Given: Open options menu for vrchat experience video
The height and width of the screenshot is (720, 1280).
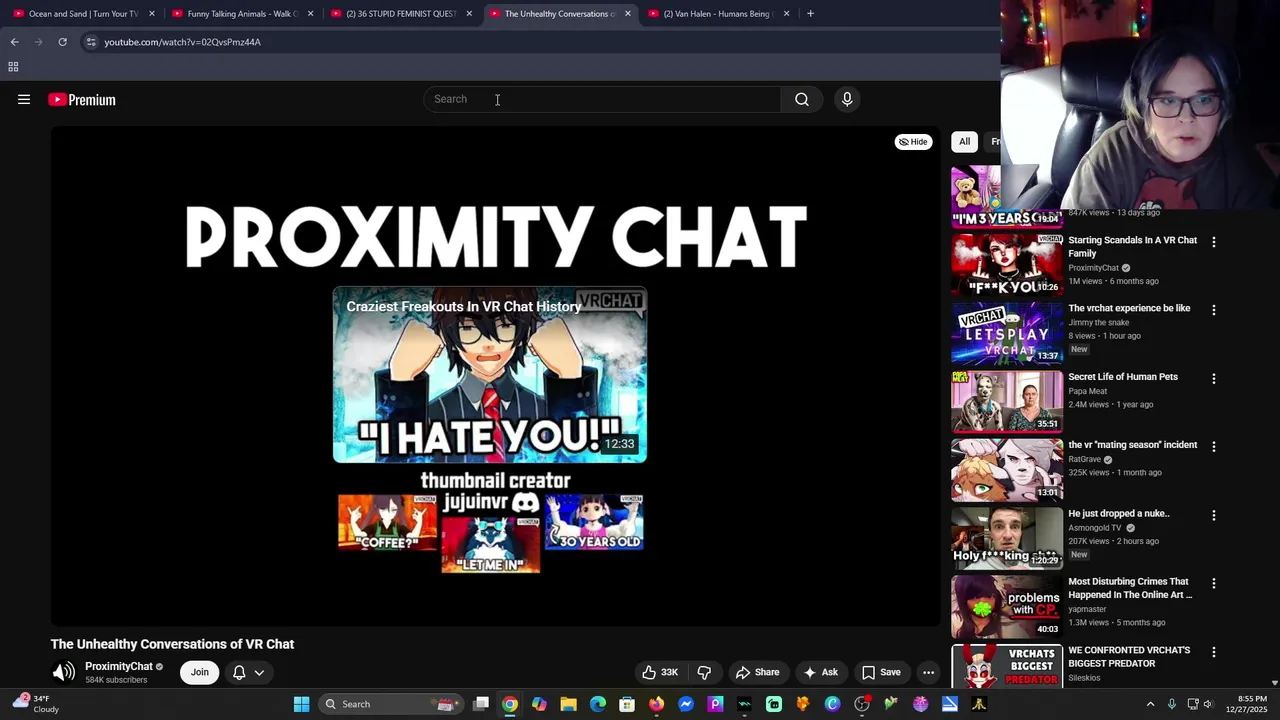Looking at the screenshot, I should [x=1214, y=310].
